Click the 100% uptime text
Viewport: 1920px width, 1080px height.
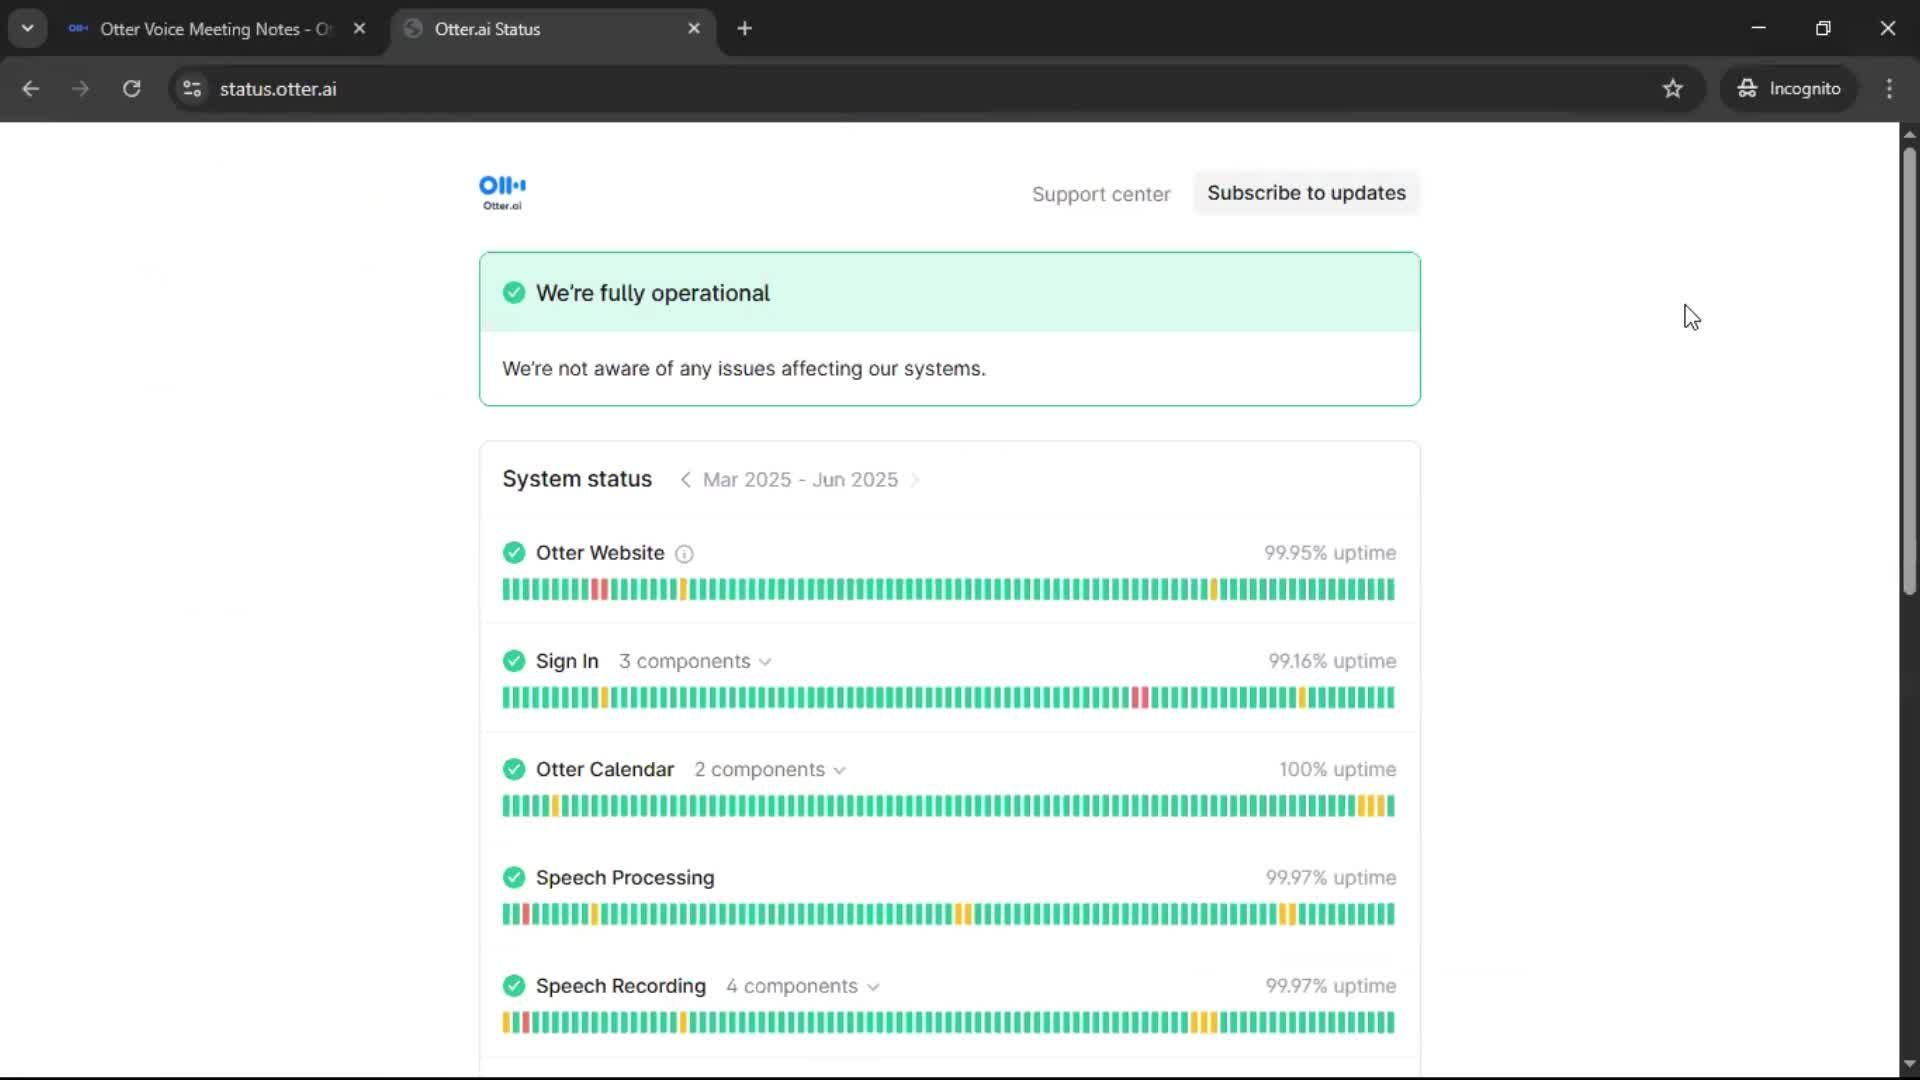[x=1337, y=769]
